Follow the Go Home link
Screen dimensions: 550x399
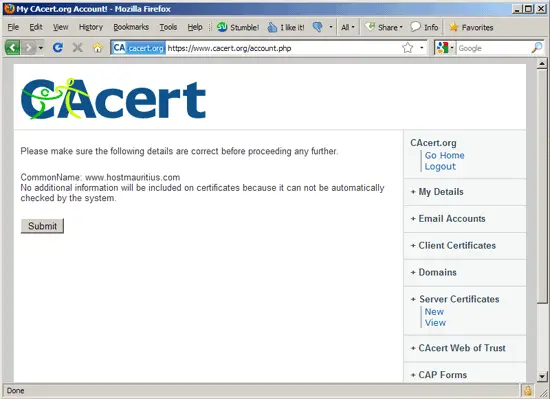pyautogui.click(x=444, y=155)
